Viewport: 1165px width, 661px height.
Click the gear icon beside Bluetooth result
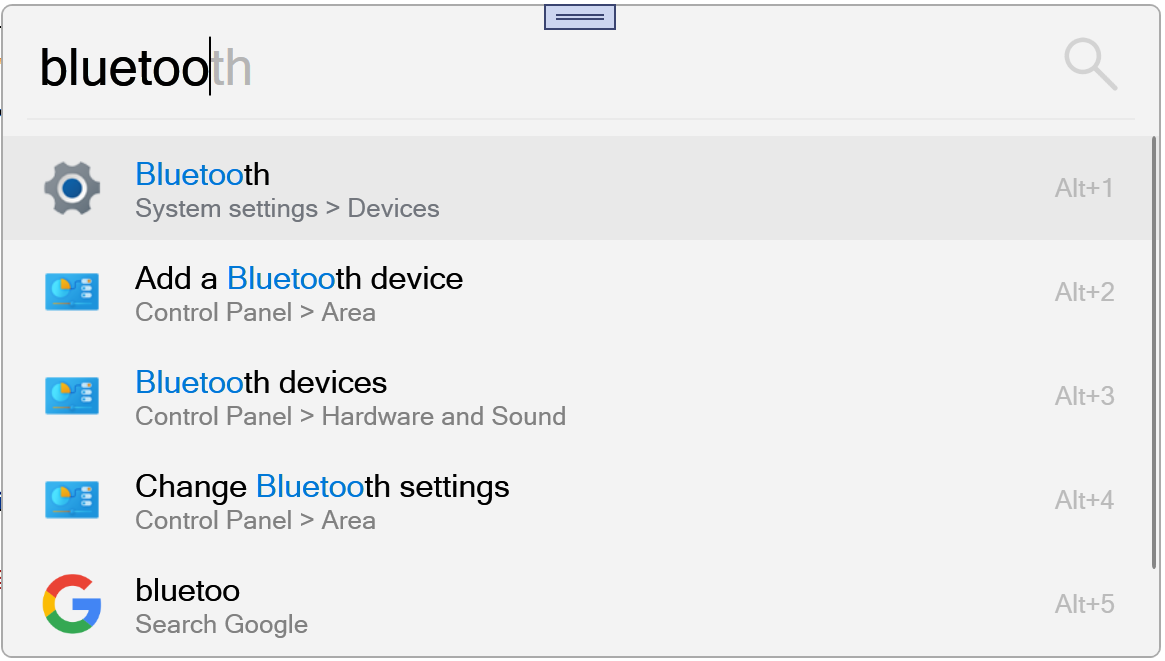point(72,188)
